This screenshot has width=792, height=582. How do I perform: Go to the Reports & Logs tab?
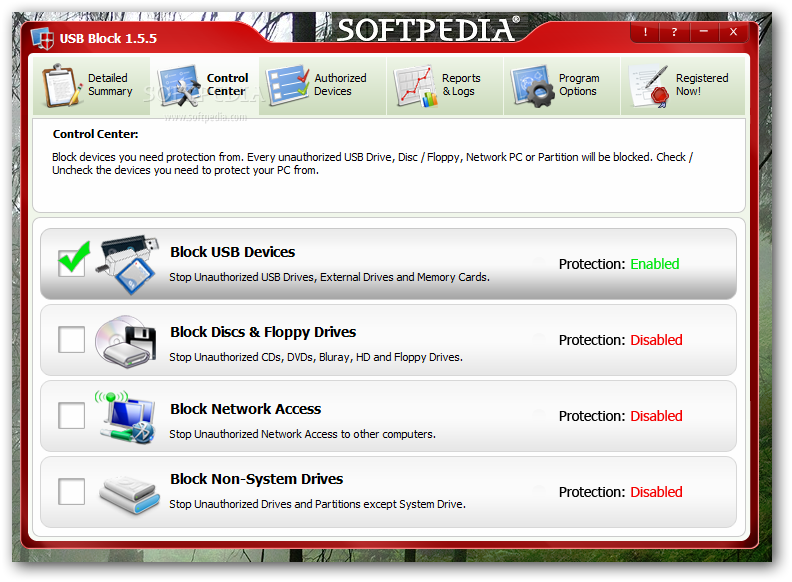click(x=445, y=85)
